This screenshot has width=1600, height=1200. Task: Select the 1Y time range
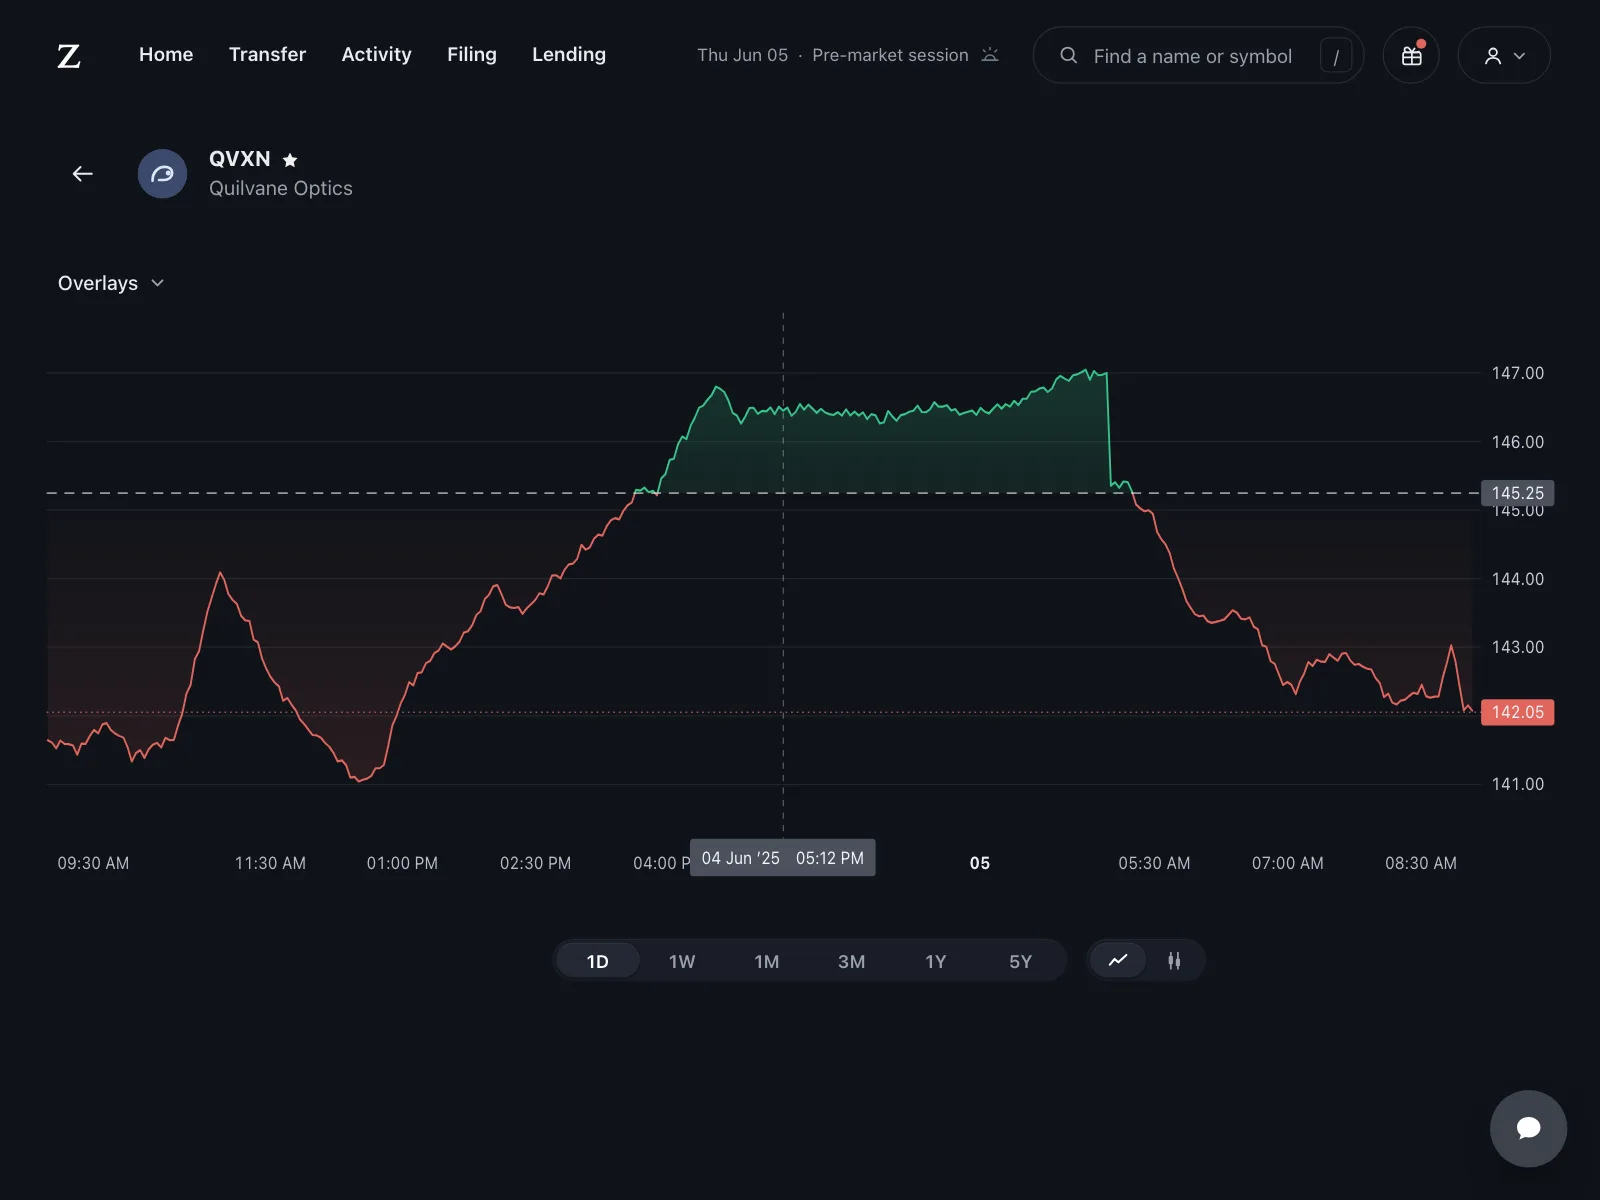[x=936, y=961]
